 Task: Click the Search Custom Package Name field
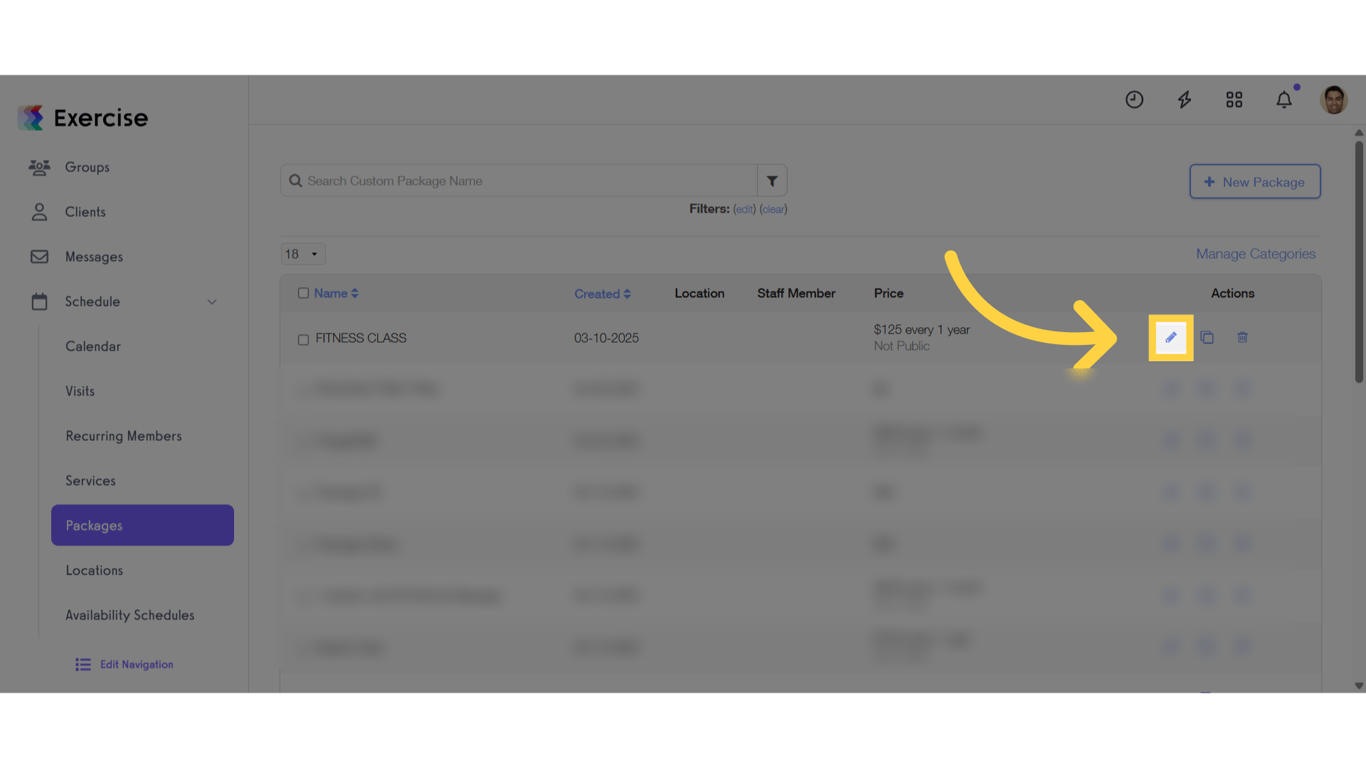coord(519,181)
